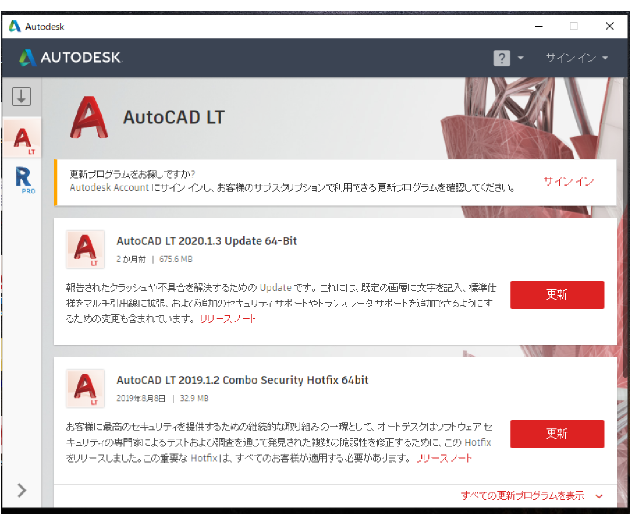630x524 pixels.
Task: Click title AutoCAD LT 2019.1.2 Combo Security Hotfix 64bit
Action: 242,380
